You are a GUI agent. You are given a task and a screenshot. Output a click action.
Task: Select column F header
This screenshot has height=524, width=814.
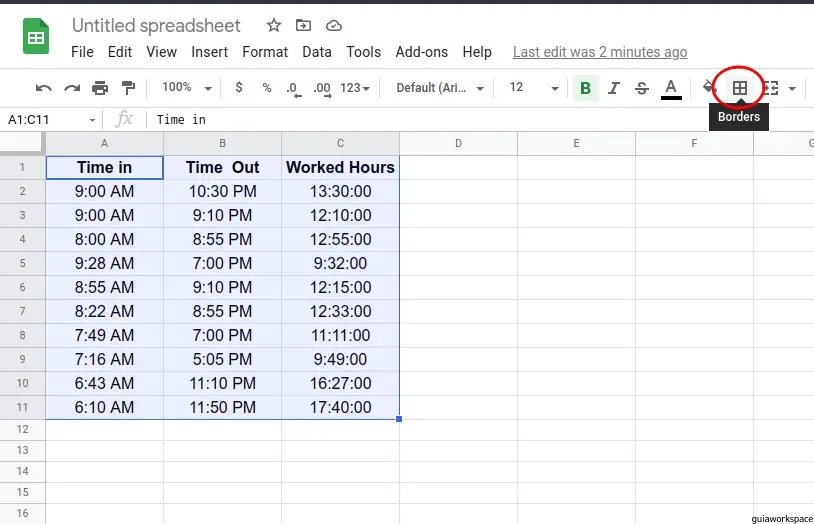pyautogui.click(x=694, y=143)
